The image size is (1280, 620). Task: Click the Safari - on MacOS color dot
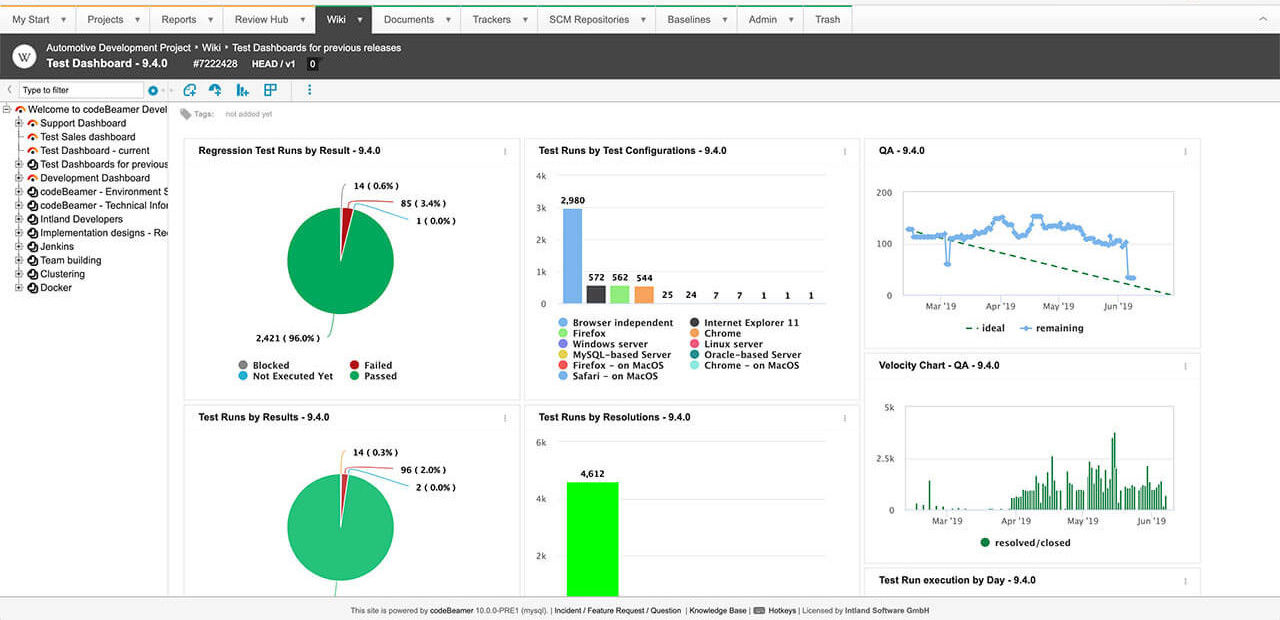point(563,376)
